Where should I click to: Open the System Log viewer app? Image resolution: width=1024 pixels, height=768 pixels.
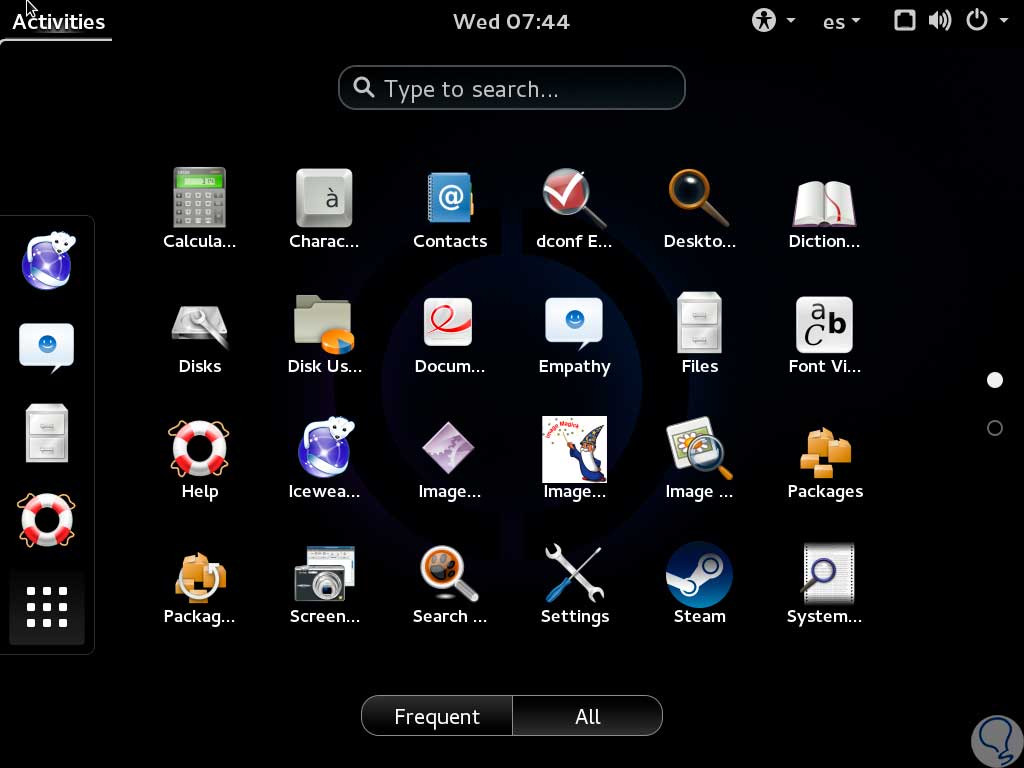click(x=824, y=584)
